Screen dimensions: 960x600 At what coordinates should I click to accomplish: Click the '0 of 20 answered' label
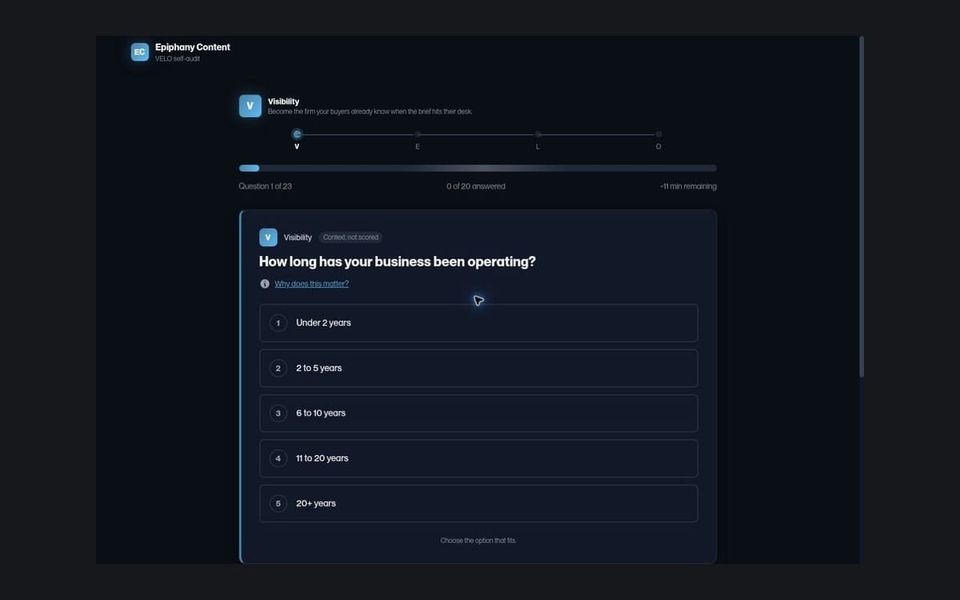[x=476, y=186]
